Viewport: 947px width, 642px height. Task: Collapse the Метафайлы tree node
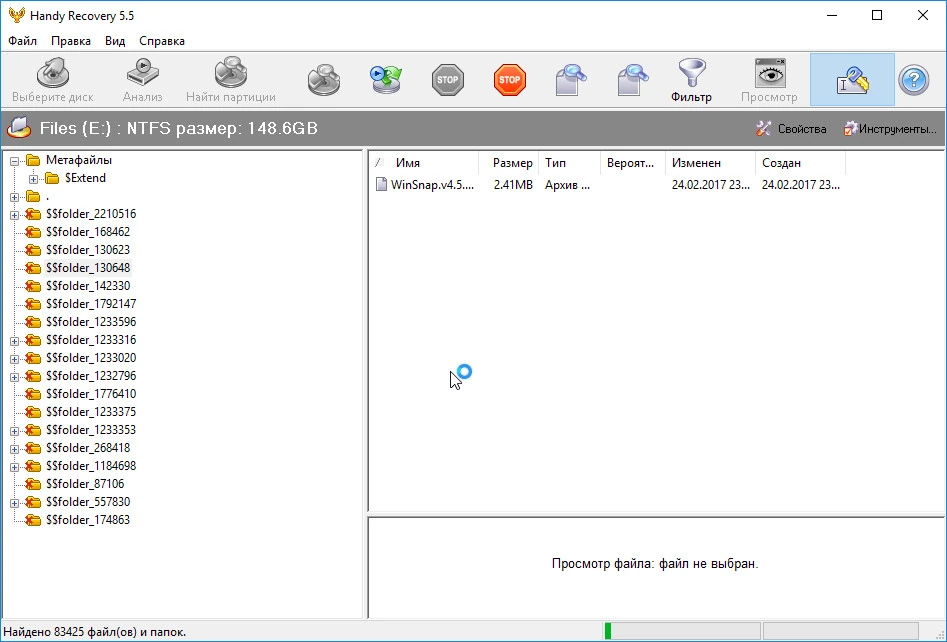14,161
